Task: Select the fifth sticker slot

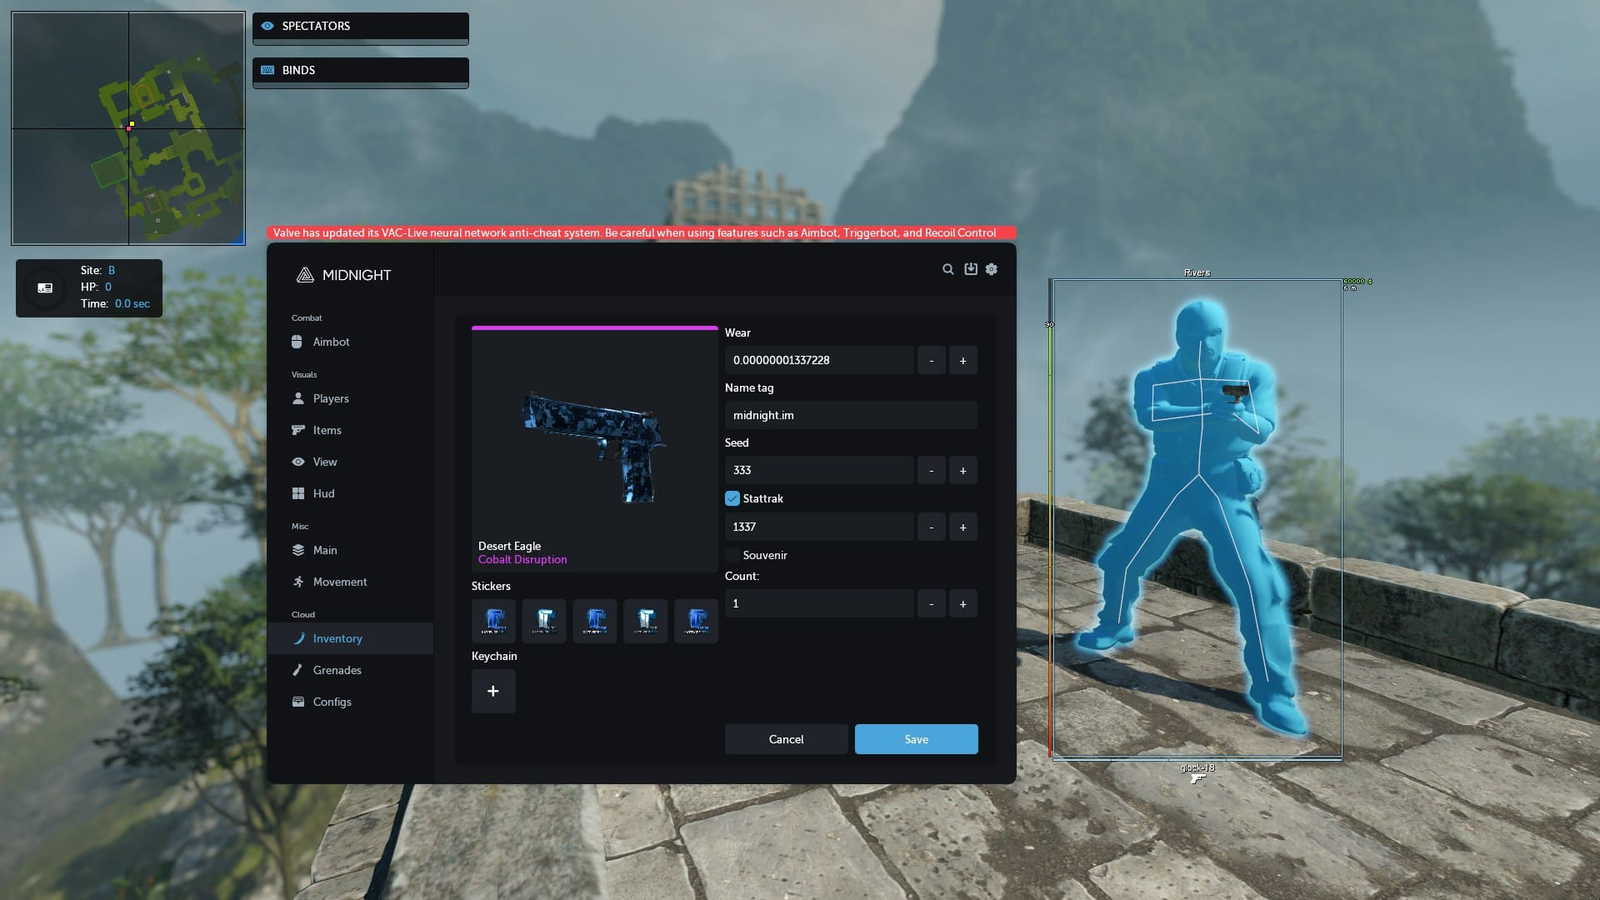Action: [696, 621]
